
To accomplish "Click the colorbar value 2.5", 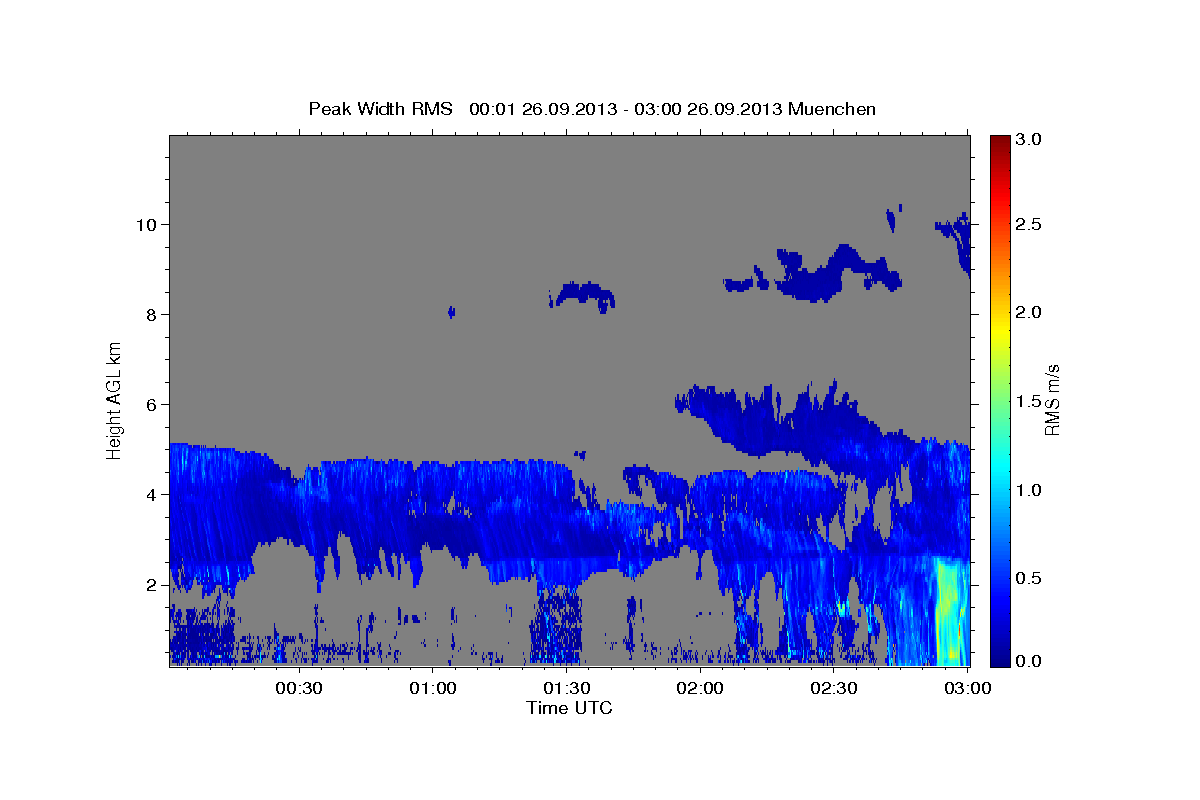I will click(x=1030, y=224).
